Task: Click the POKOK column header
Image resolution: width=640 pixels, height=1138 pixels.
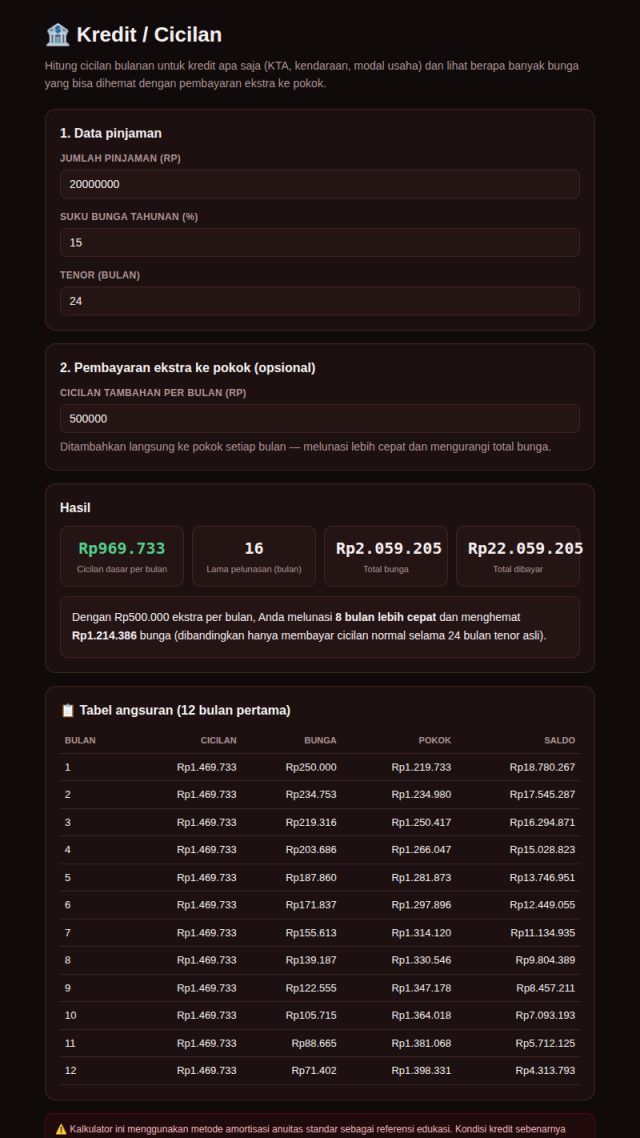Action: [435, 740]
